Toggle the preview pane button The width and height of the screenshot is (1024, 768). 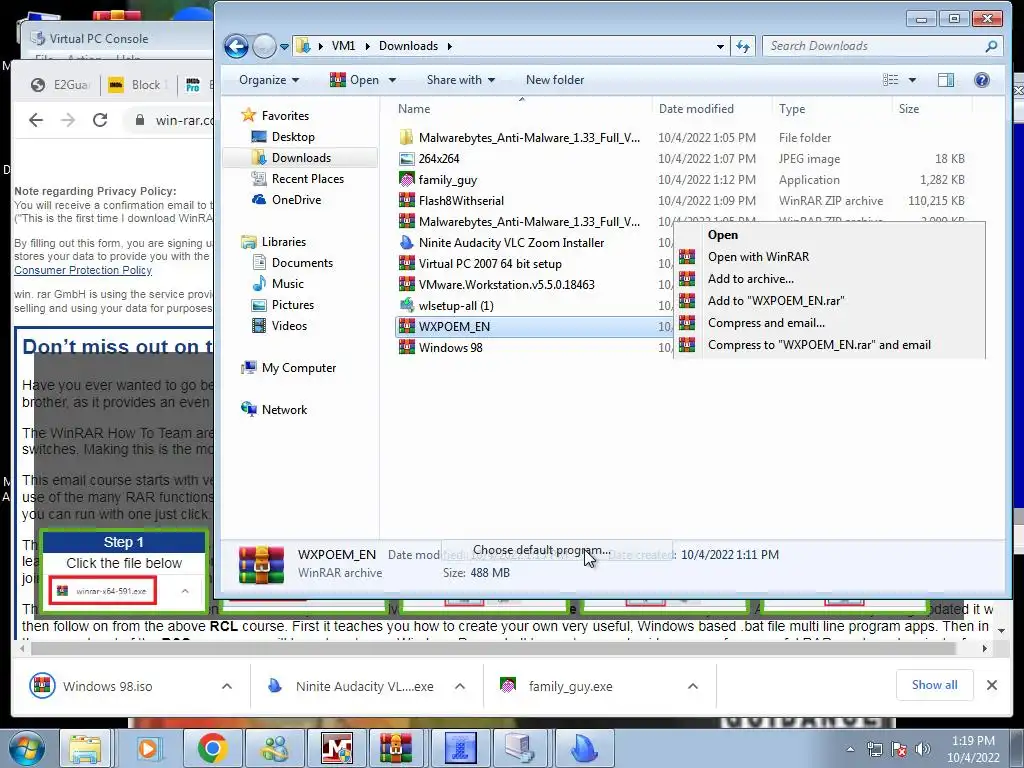click(x=946, y=80)
